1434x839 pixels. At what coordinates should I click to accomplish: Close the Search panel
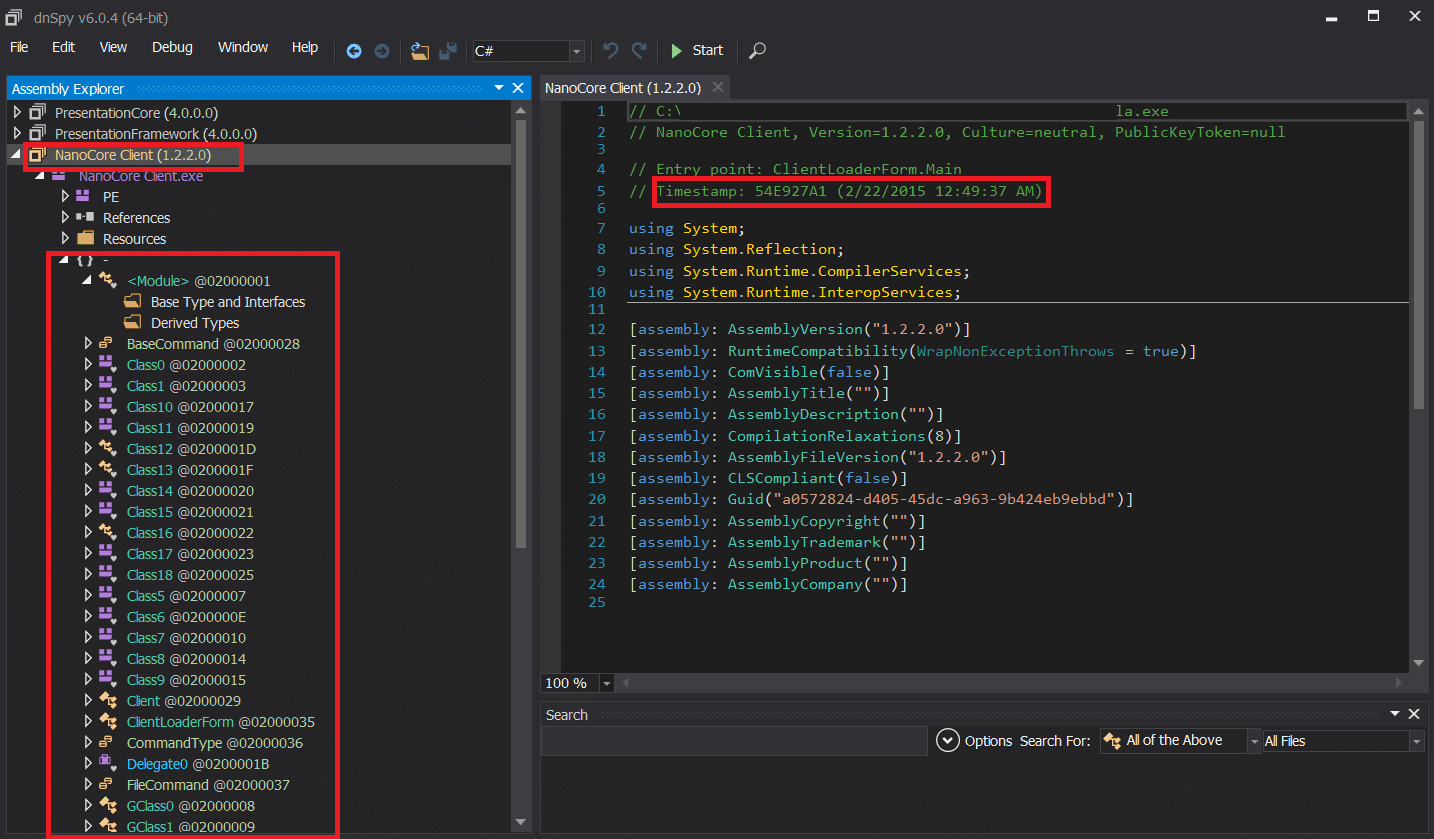point(1413,714)
